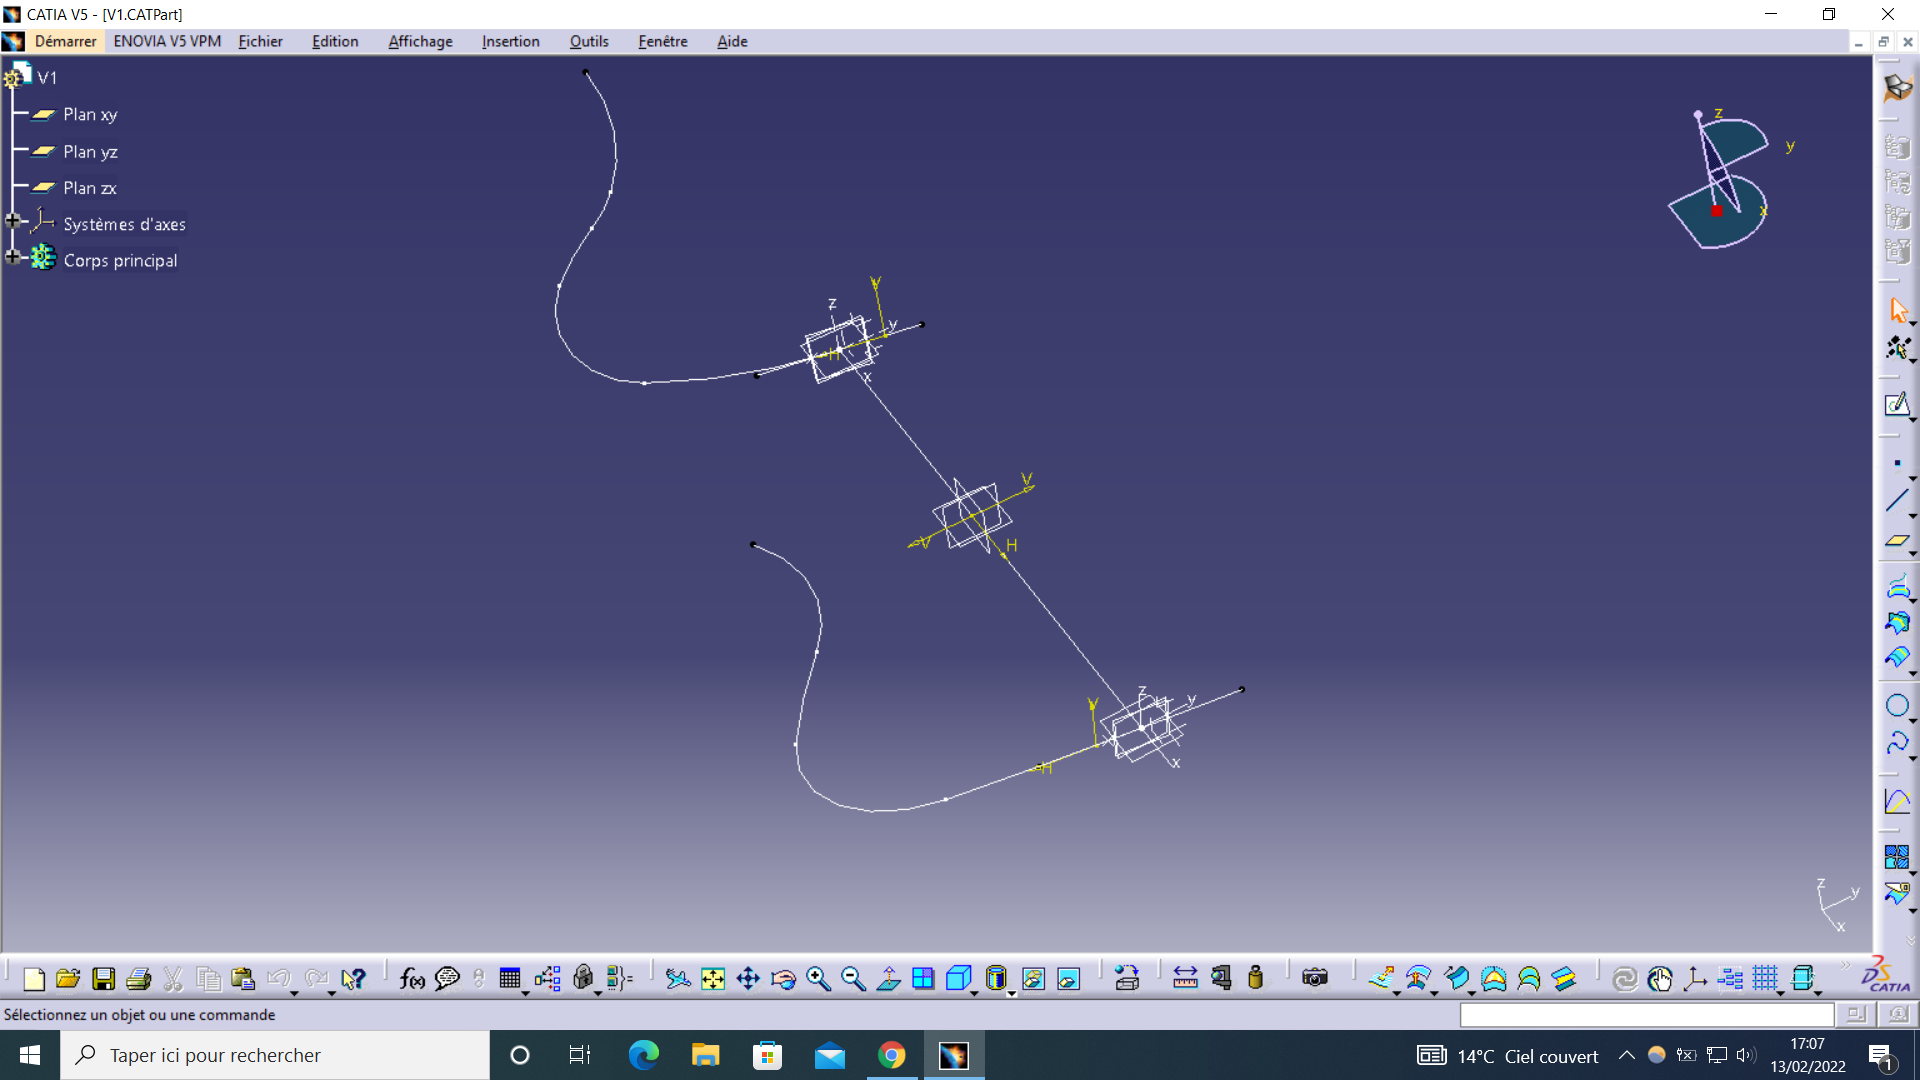Open a file using the folder icon
Image resolution: width=1920 pixels, height=1080 pixels.
pyautogui.click(x=68, y=979)
